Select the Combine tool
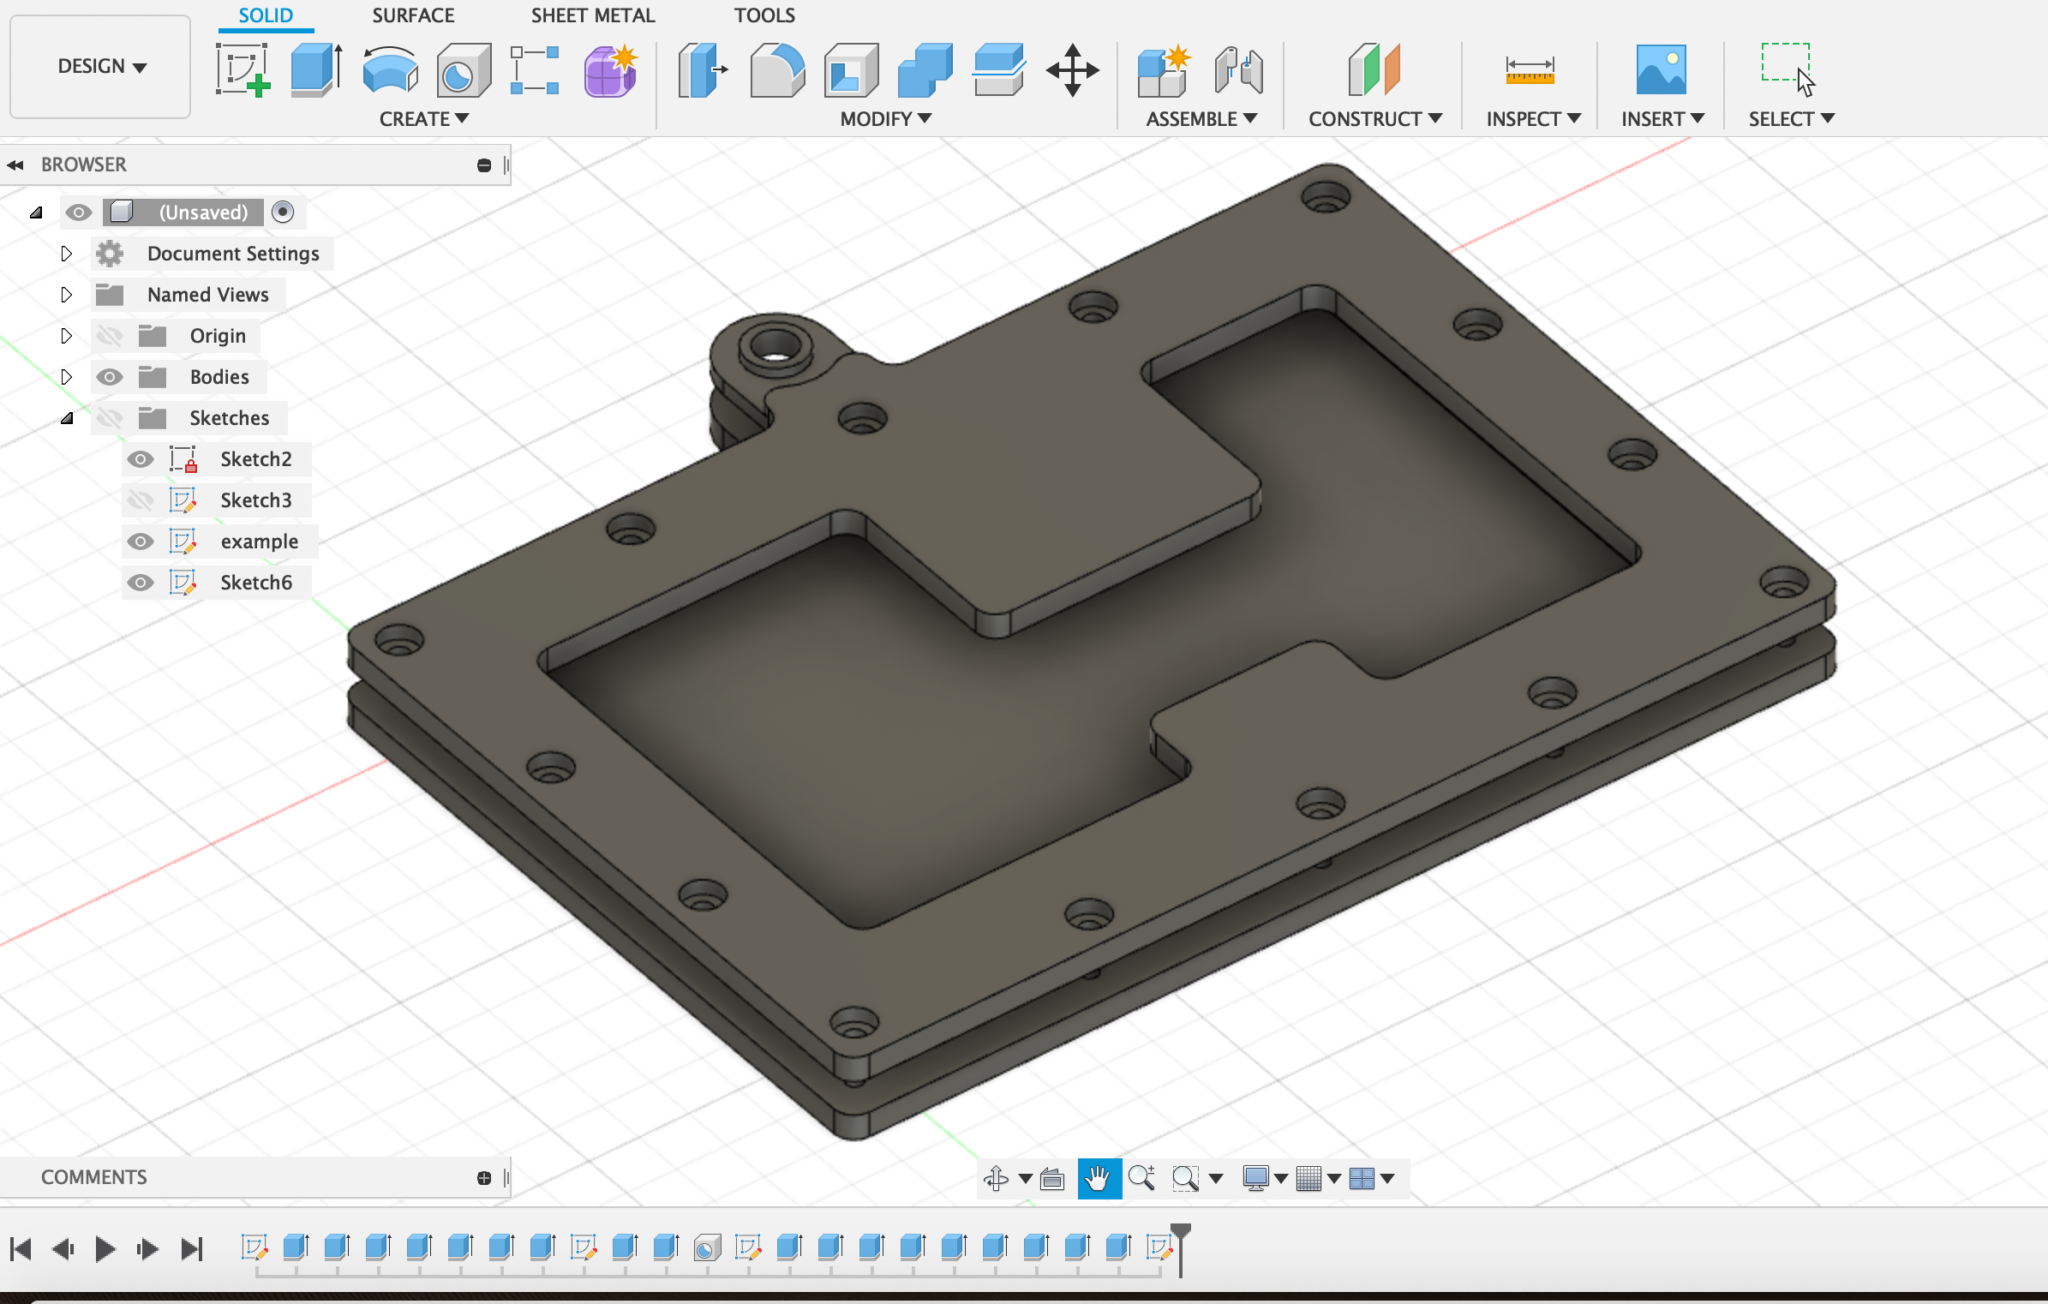The height and width of the screenshot is (1304, 2048). pyautogui.click(x=925, y=70)
